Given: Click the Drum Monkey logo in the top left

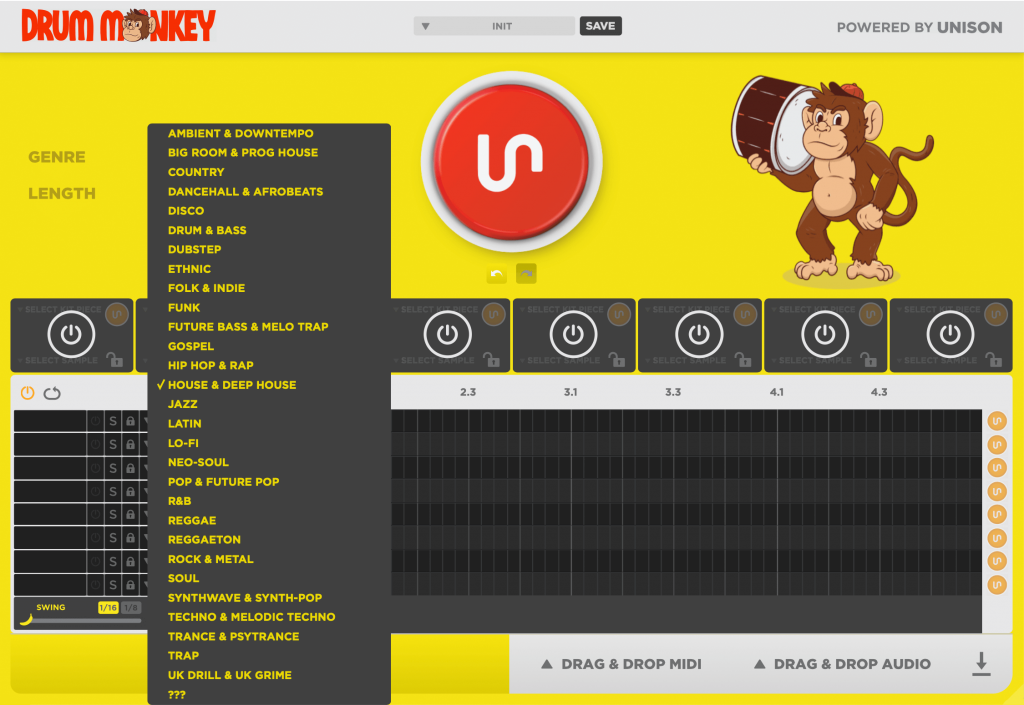Looking at the screenshot, I should [x=110, y=24].
